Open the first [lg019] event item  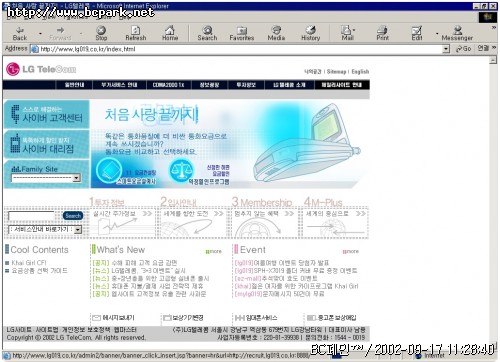[282, 263]
